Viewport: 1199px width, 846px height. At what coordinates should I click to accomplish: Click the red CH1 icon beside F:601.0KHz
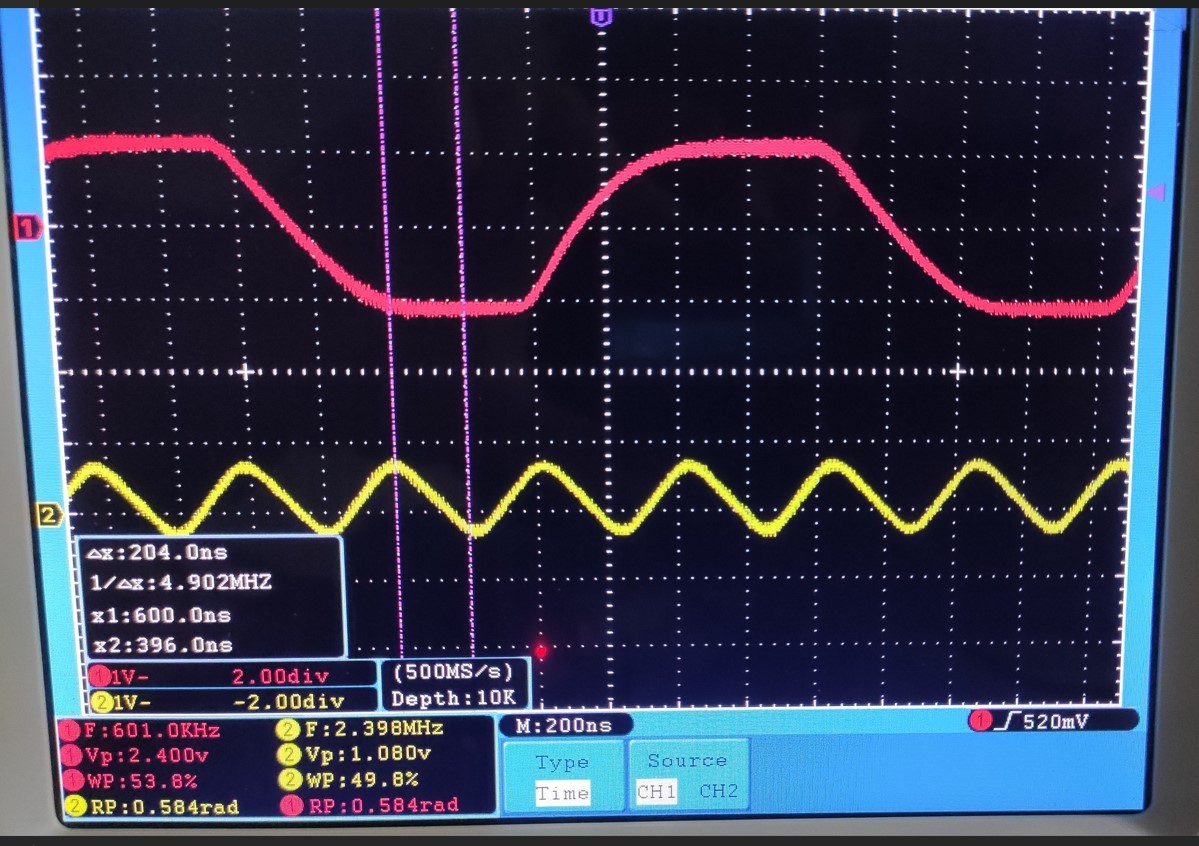[72, 730]
